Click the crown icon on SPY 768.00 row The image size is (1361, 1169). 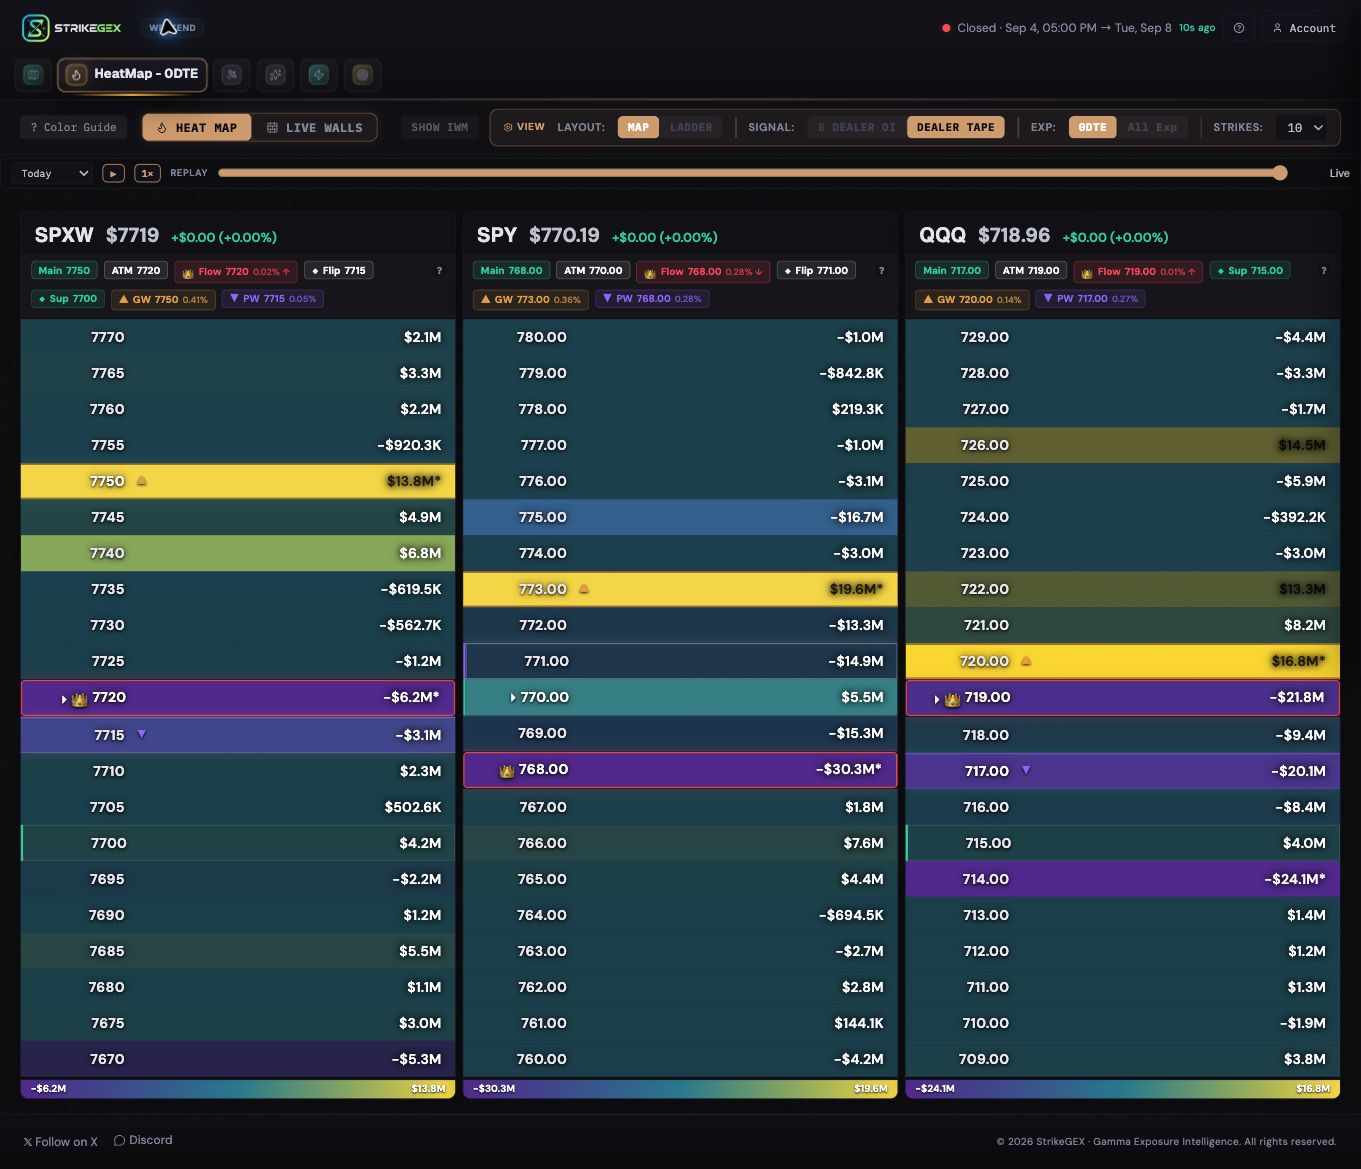click(507, 770)
